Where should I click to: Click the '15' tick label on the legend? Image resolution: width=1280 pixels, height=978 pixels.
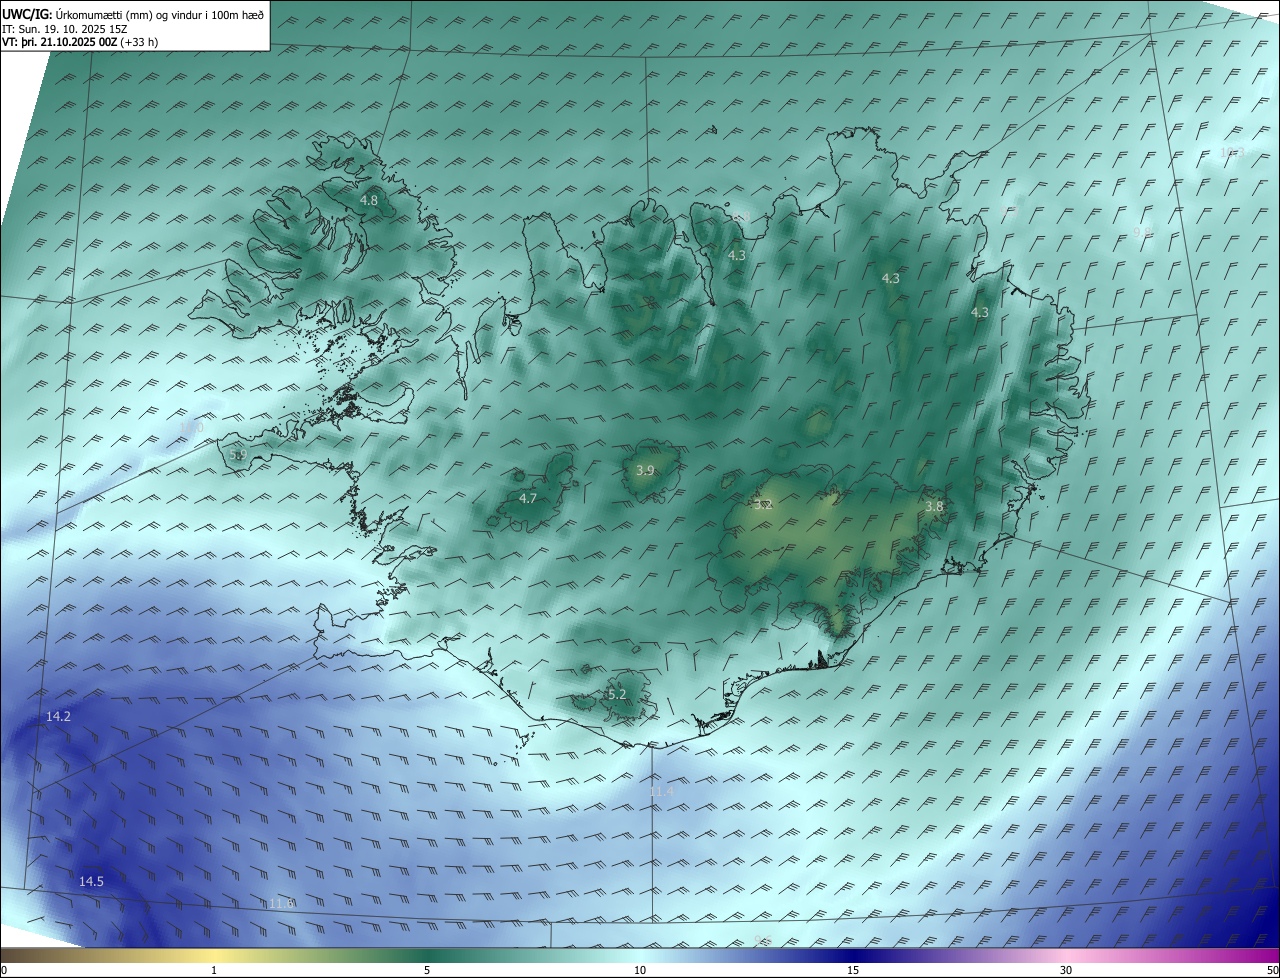853,970
